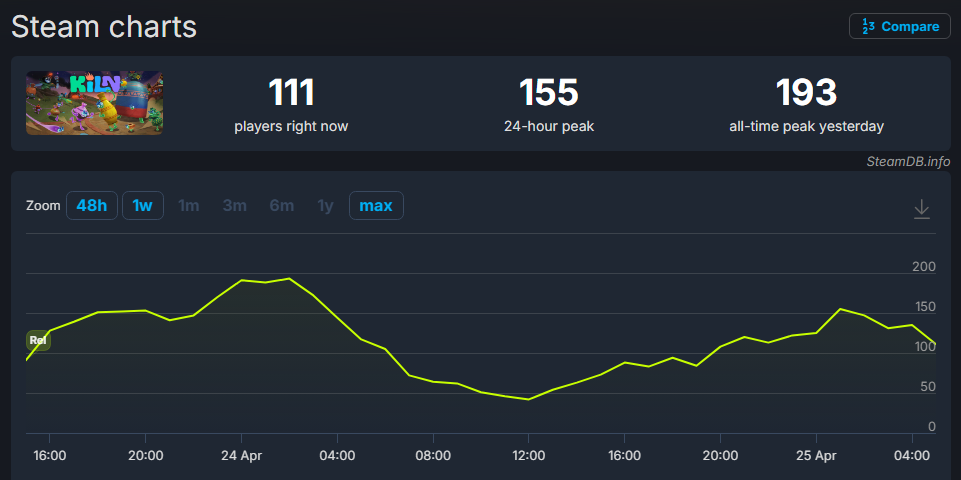Click the 200 value axis label

point(924,267)
